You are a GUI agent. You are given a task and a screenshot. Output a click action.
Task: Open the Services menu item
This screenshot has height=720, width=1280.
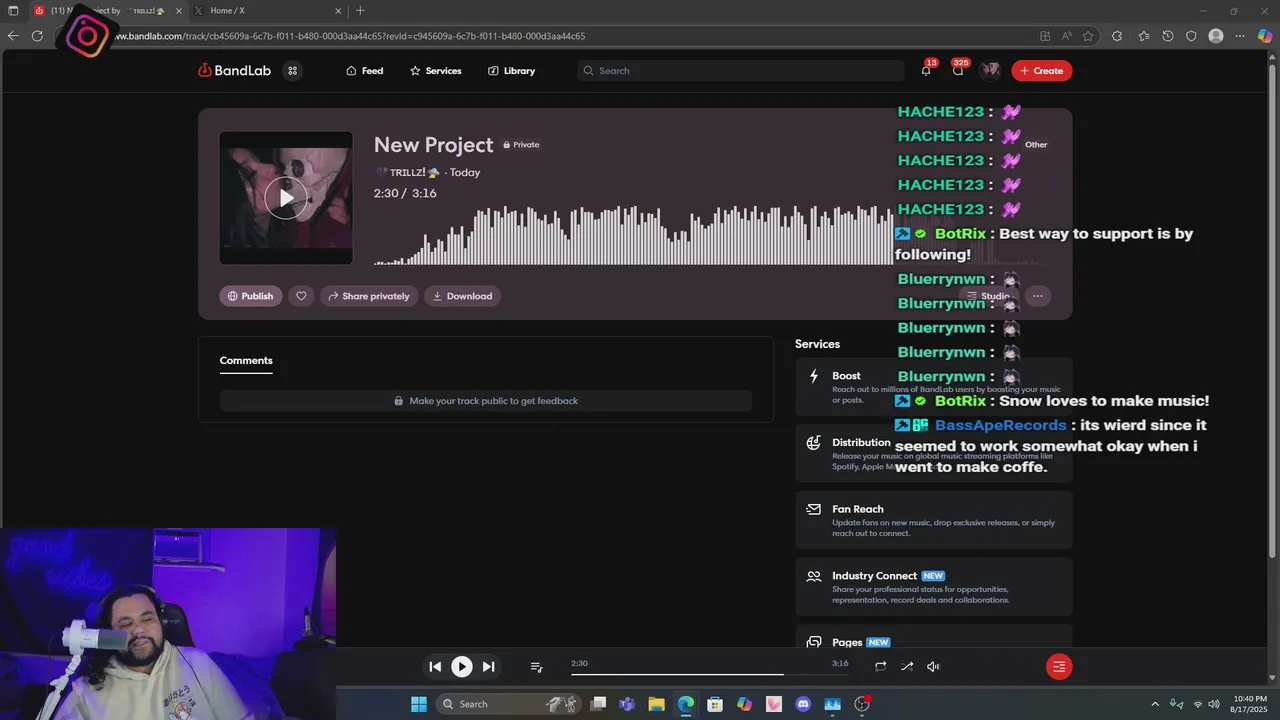pyautogui.click(x=436, y=71)
